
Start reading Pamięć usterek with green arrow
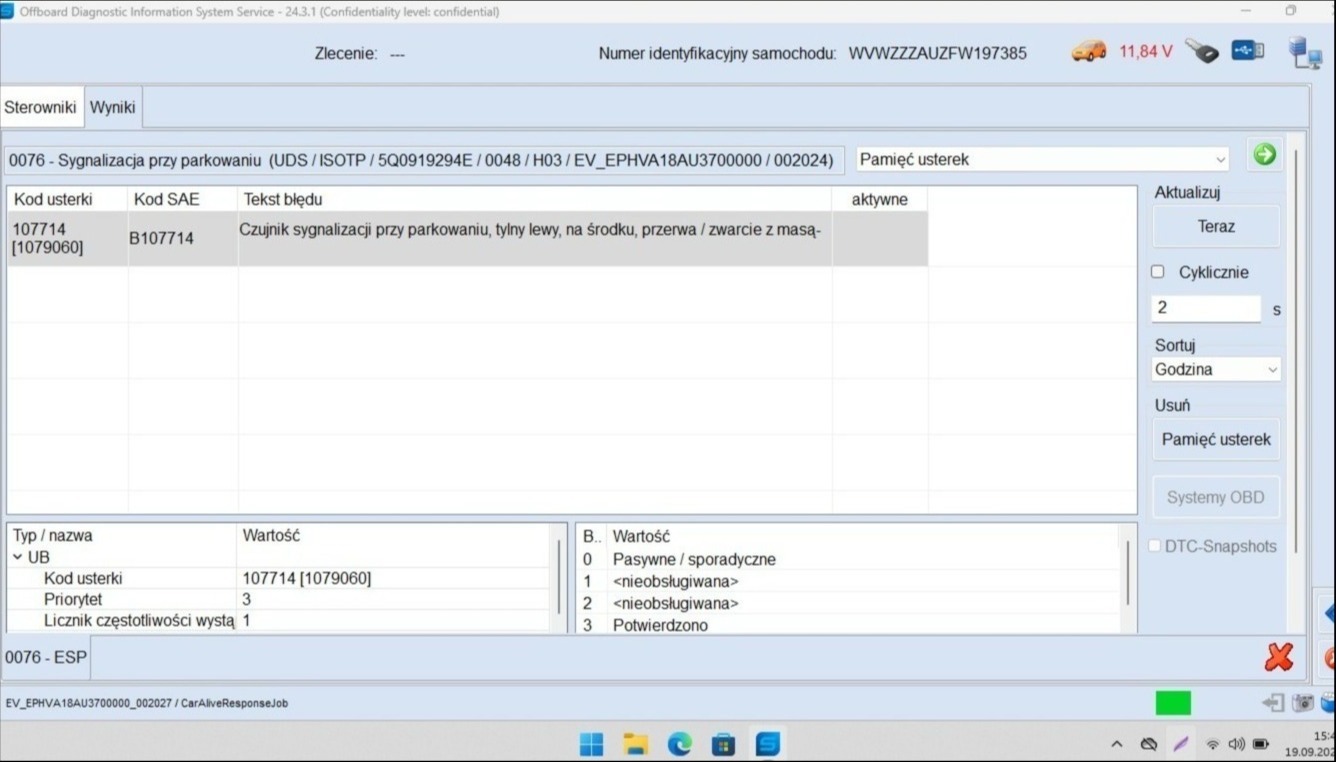(x=1264, y=155)
